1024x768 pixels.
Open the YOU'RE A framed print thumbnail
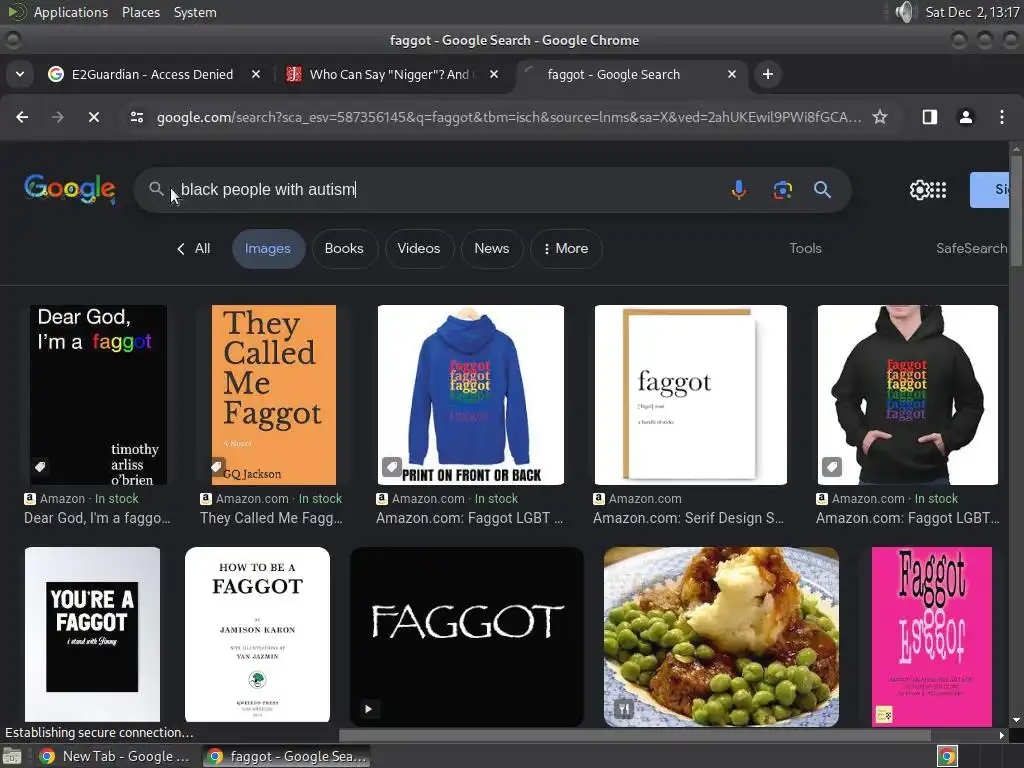pos(92,635)
